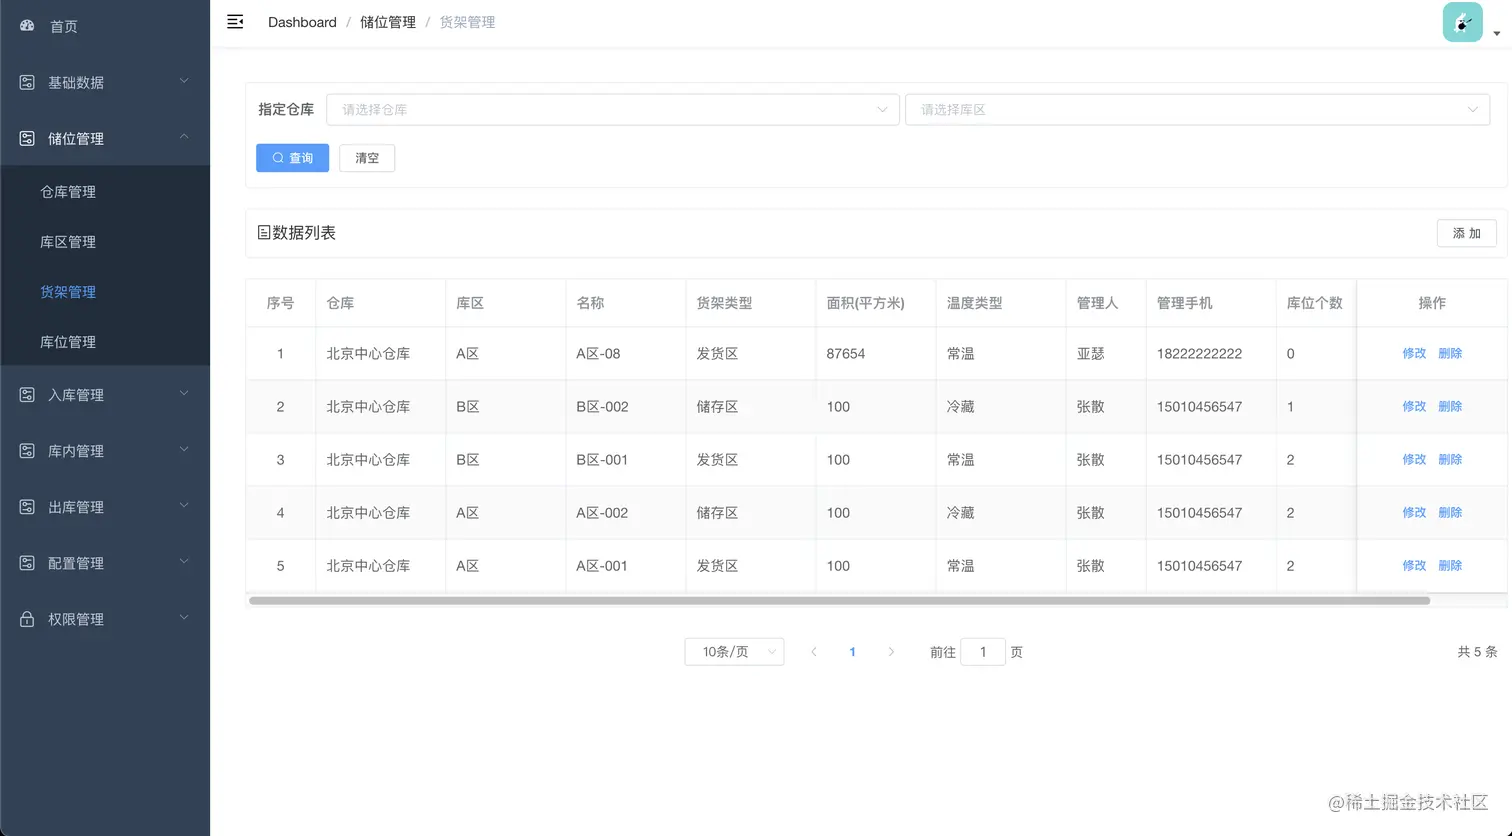Select the 货架管理 submenu item
The width and height of the screenshot is (1512, 836).
point(105,291)
